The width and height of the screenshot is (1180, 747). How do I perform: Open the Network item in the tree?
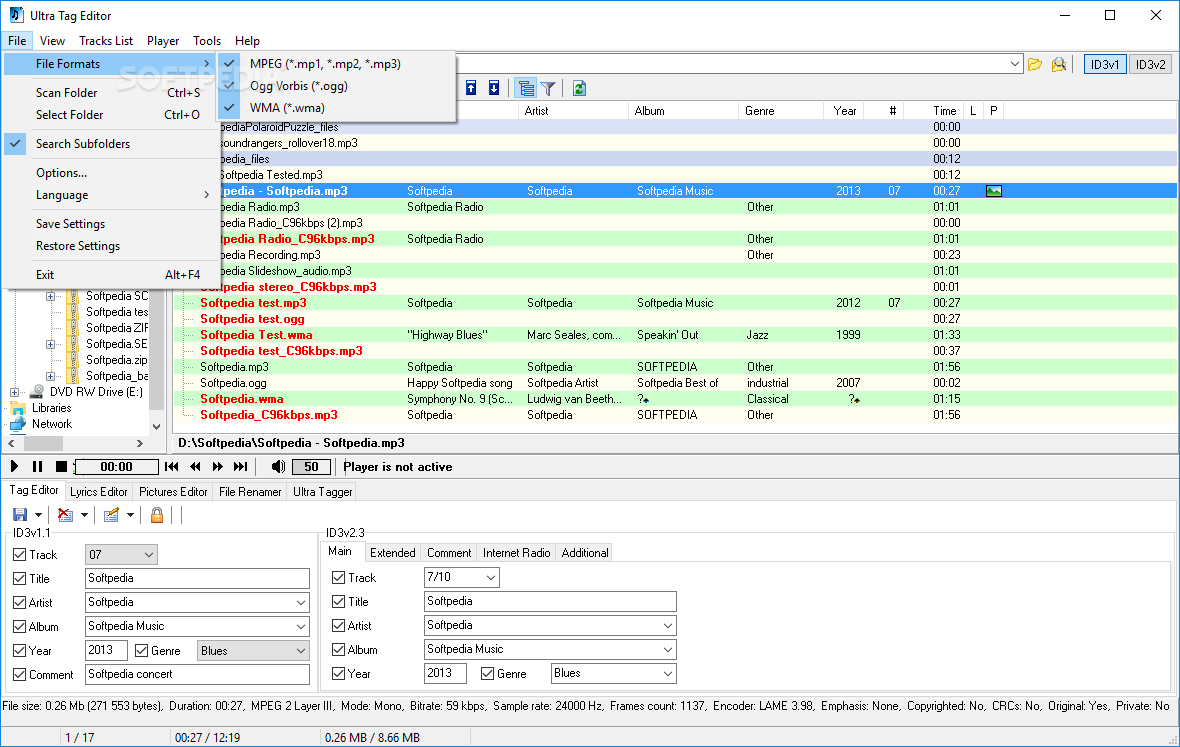pyautogui.click(x=52, y=424)
